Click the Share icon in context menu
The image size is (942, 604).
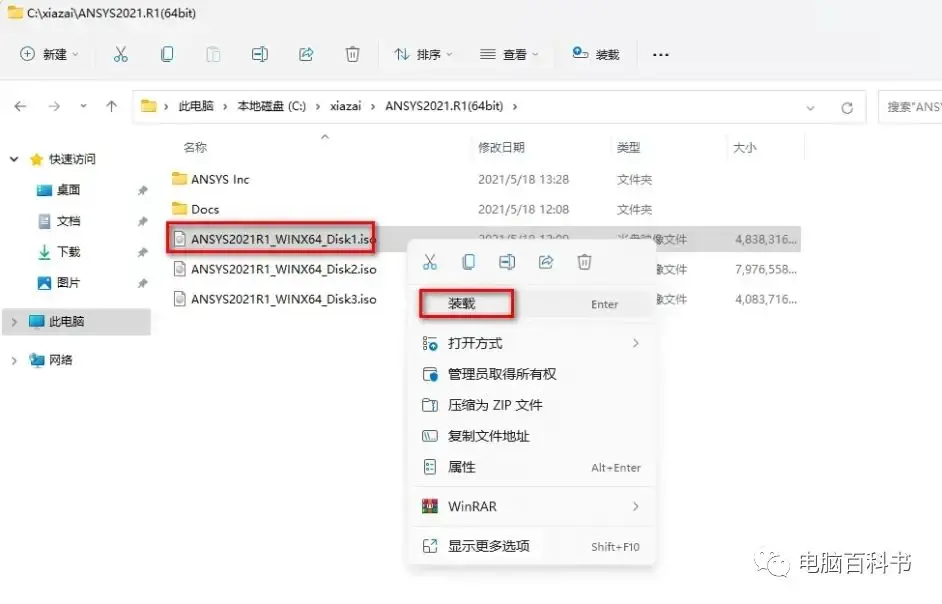pos(545,262)
